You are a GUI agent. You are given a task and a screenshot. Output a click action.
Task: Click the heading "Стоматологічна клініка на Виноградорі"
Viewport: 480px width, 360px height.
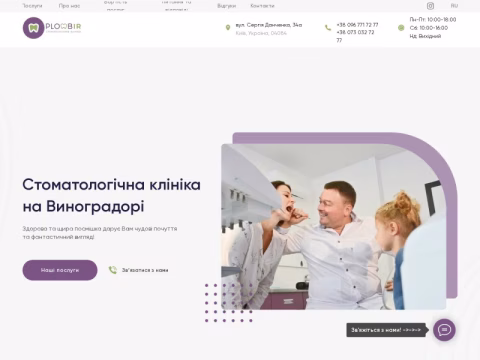coord(112,195)
